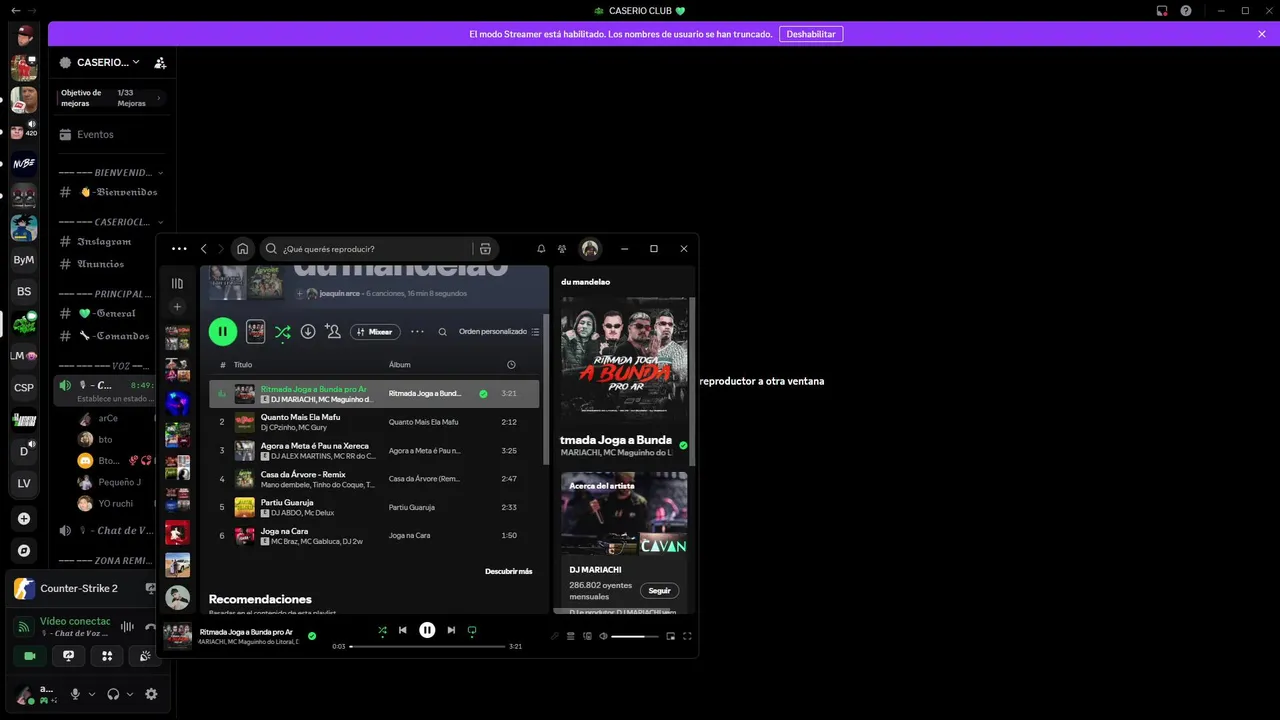Open Discord invite people icon

(160, 62)
